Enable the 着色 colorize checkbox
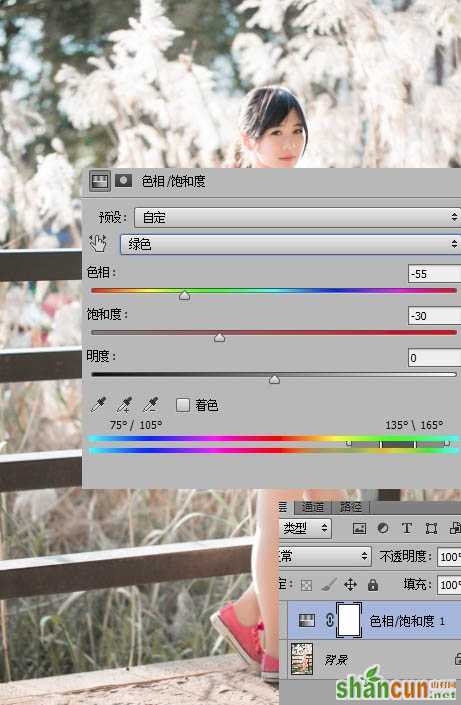This screenshot has width=461, height=705. (x=183, y=405)
